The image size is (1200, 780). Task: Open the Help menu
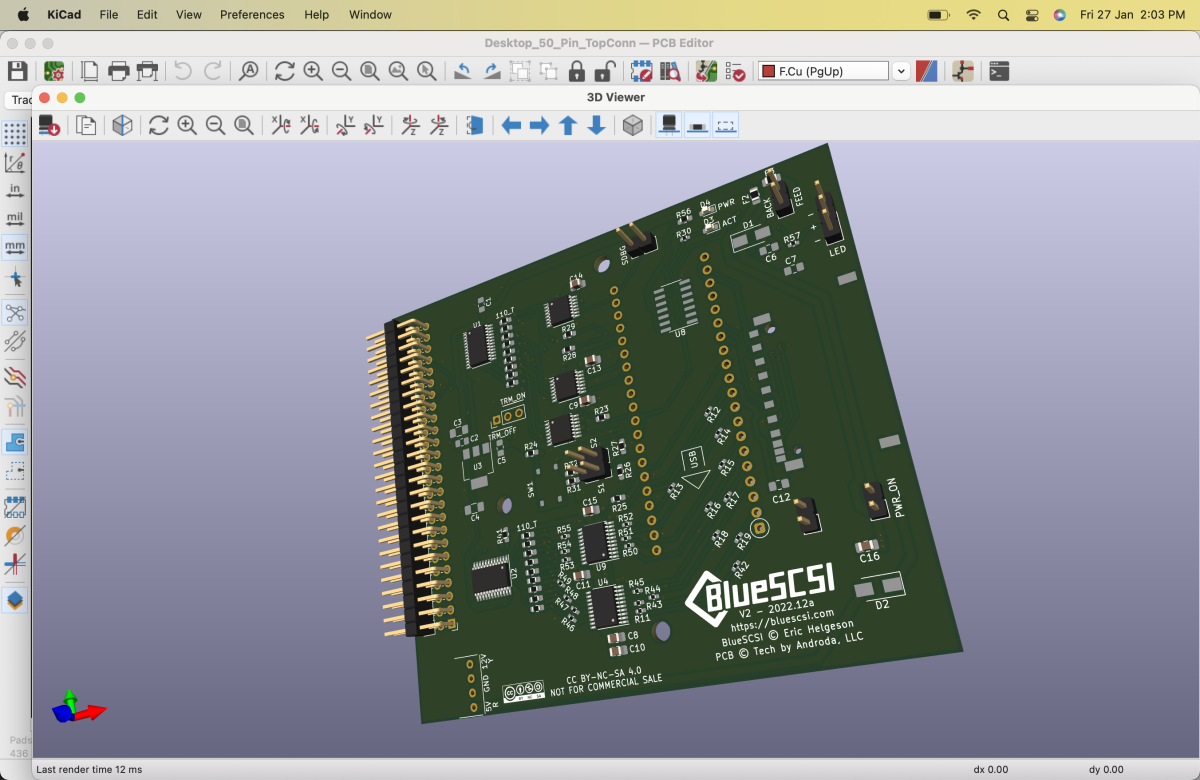[x=317, y=15]
